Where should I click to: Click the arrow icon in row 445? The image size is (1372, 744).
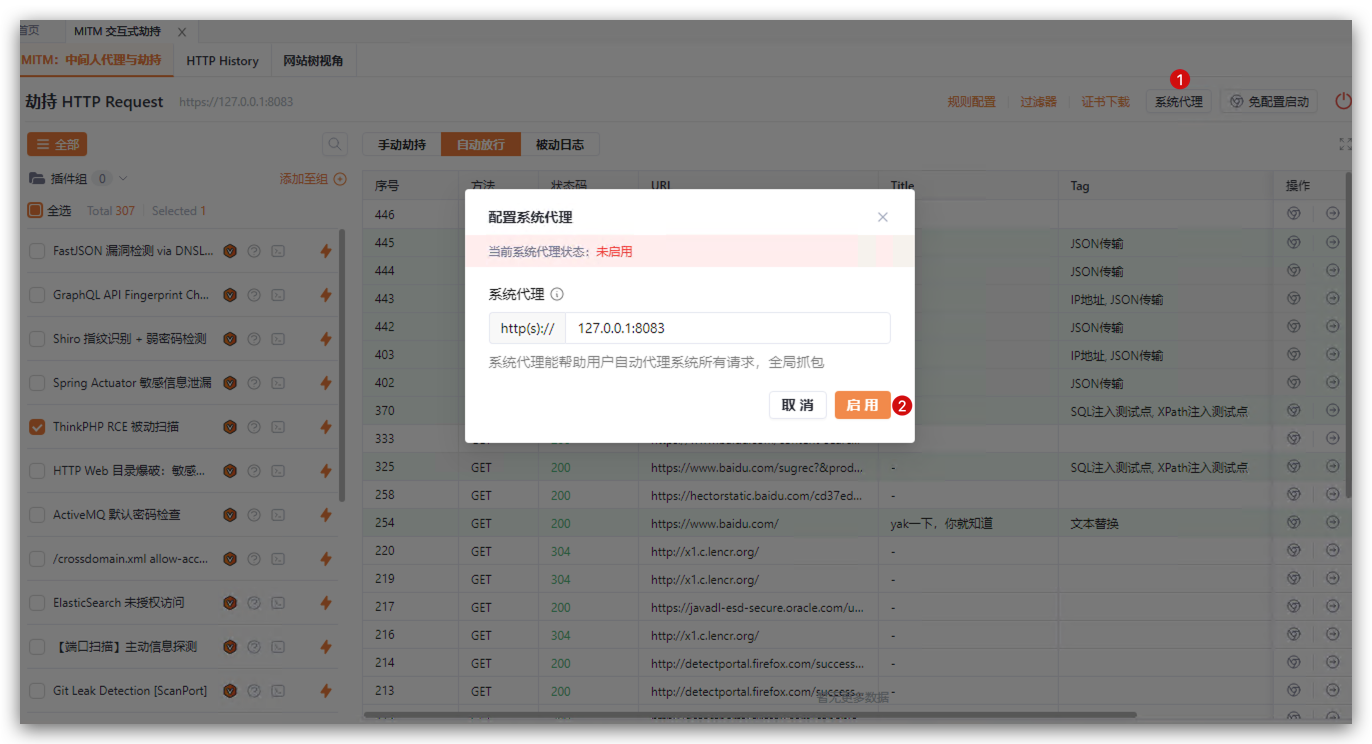1332,242
